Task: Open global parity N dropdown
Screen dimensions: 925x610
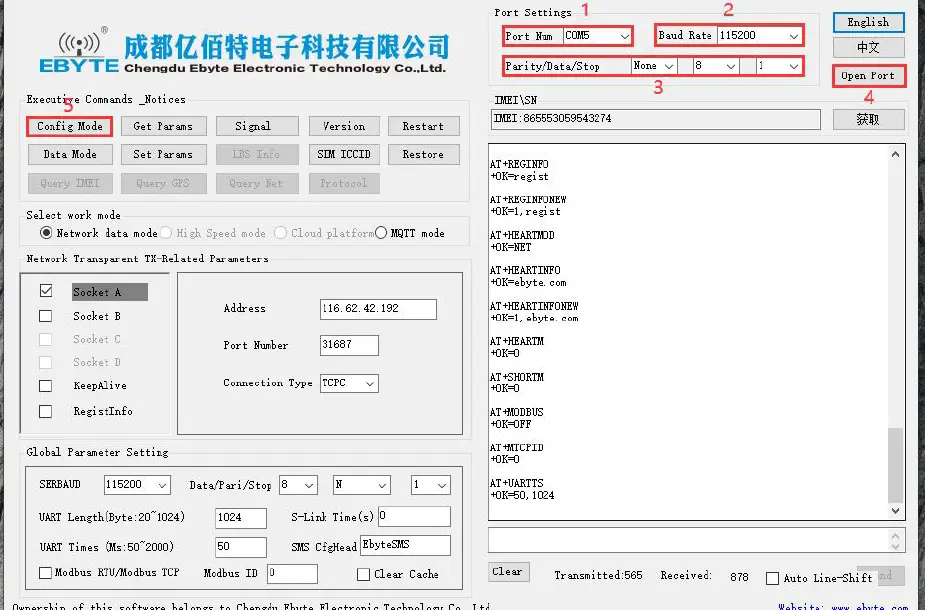Action: [x=361, y=485]
